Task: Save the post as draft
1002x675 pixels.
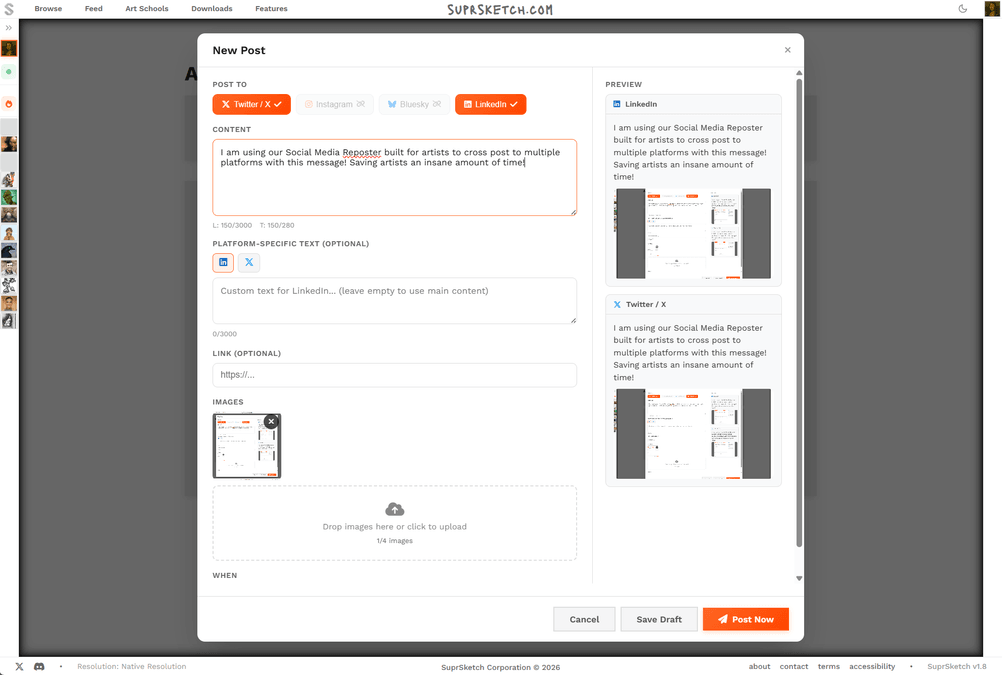Action: [659, 619]
